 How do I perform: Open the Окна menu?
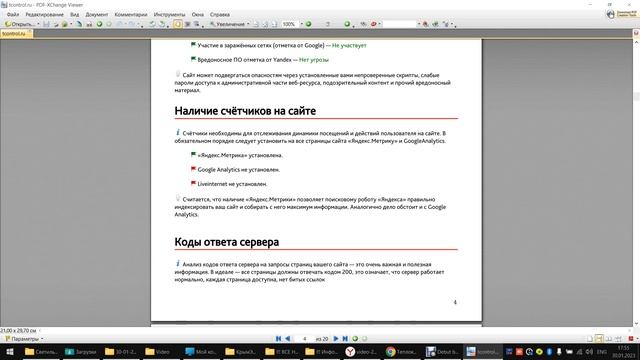click(x=198, y=14)
